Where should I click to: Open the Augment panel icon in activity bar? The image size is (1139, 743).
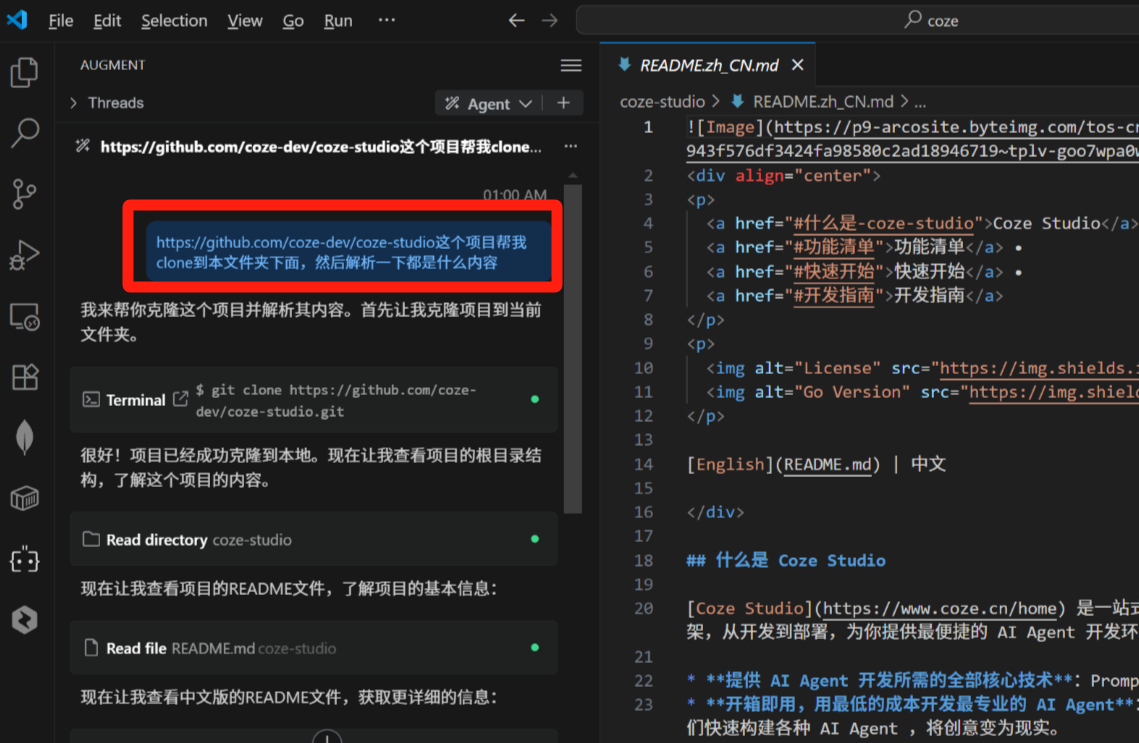point(24,560)
